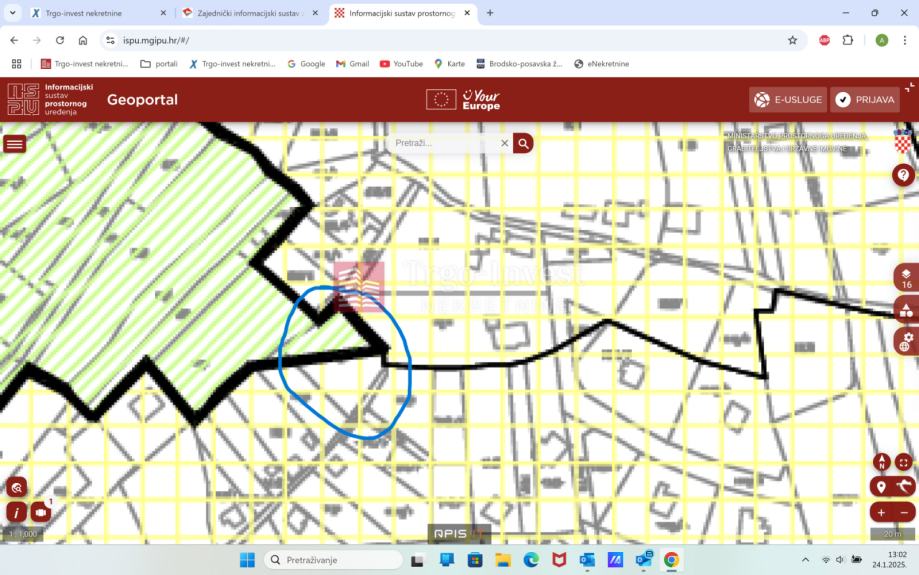
Task: Click the Croatia outline zoom button
Action: tap(904, 486)
